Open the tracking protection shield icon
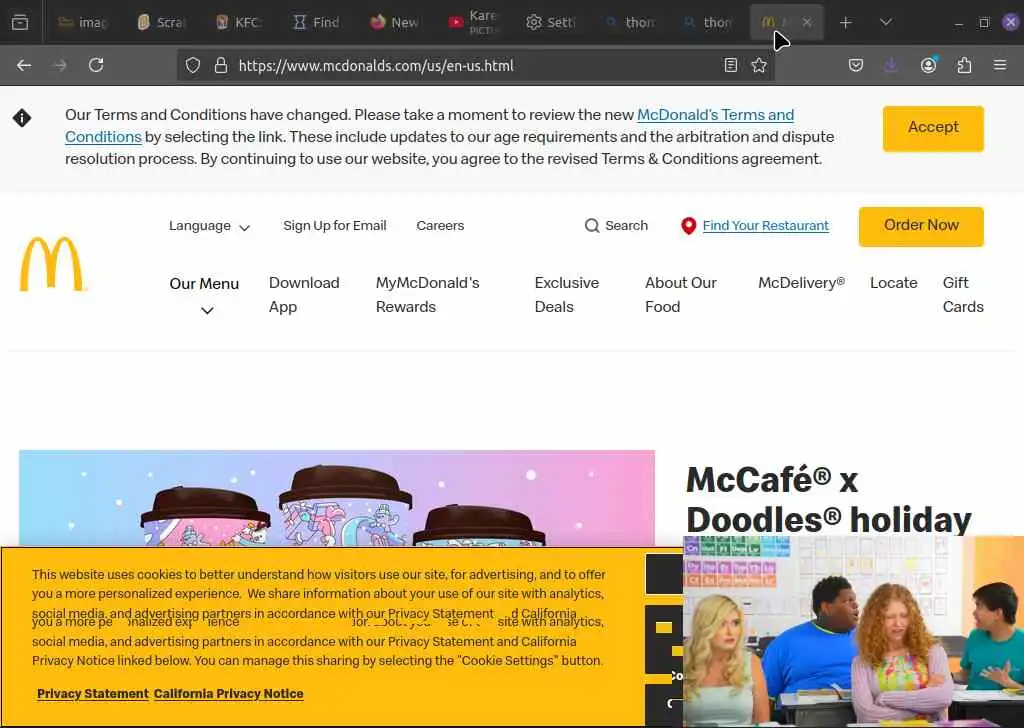 point(193,65)
